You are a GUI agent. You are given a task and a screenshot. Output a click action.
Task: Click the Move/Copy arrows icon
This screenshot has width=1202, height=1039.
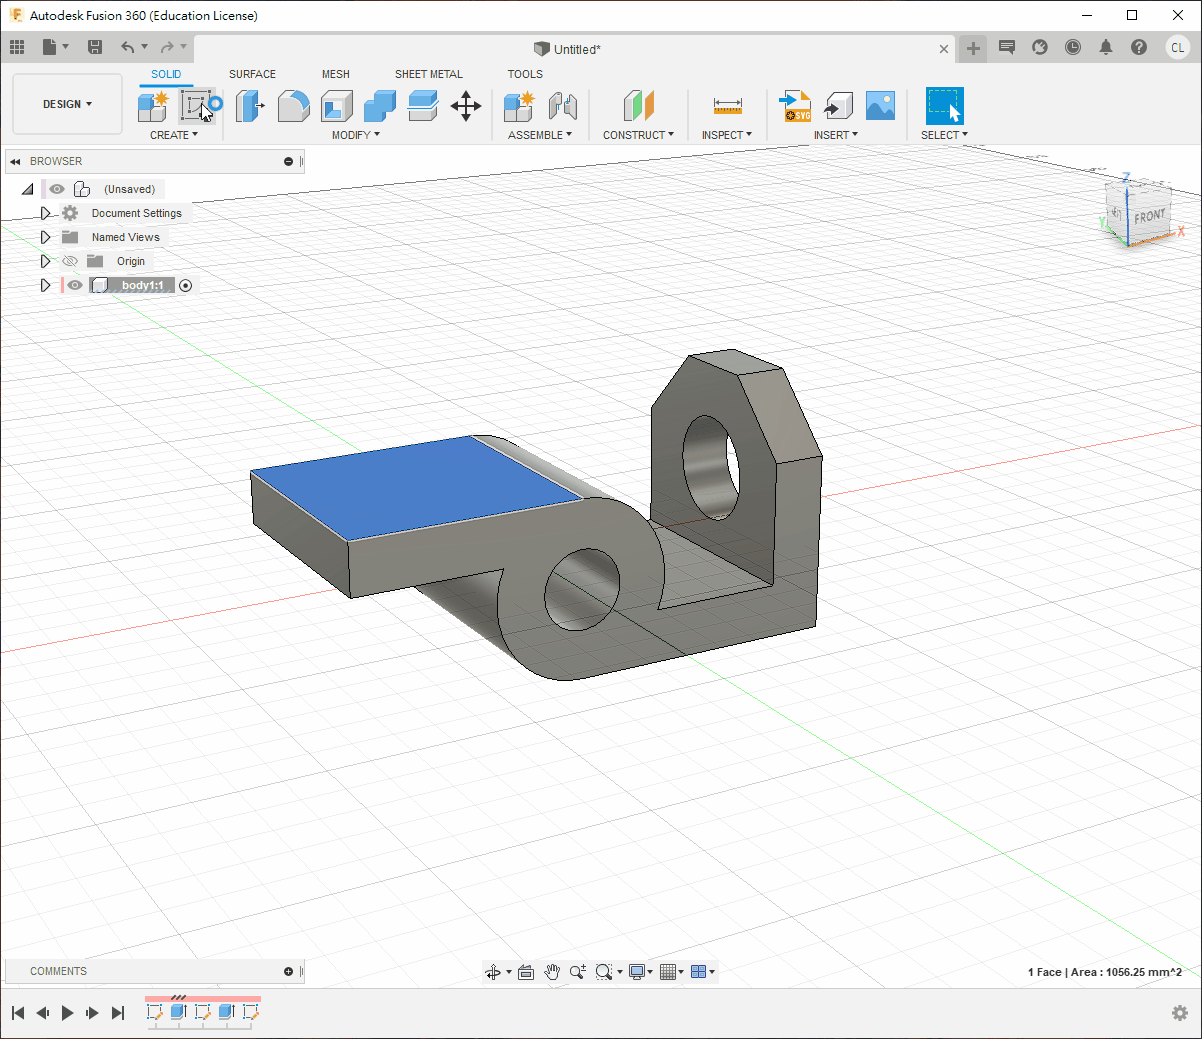(x=466, y=106)
